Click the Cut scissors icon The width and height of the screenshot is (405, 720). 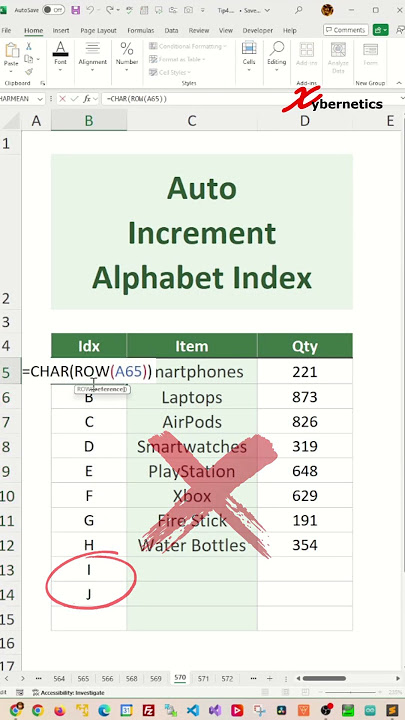click(28, 46)
